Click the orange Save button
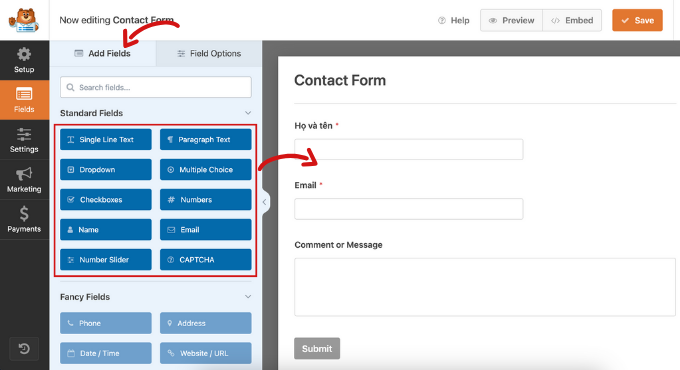 tap(637, 20)
